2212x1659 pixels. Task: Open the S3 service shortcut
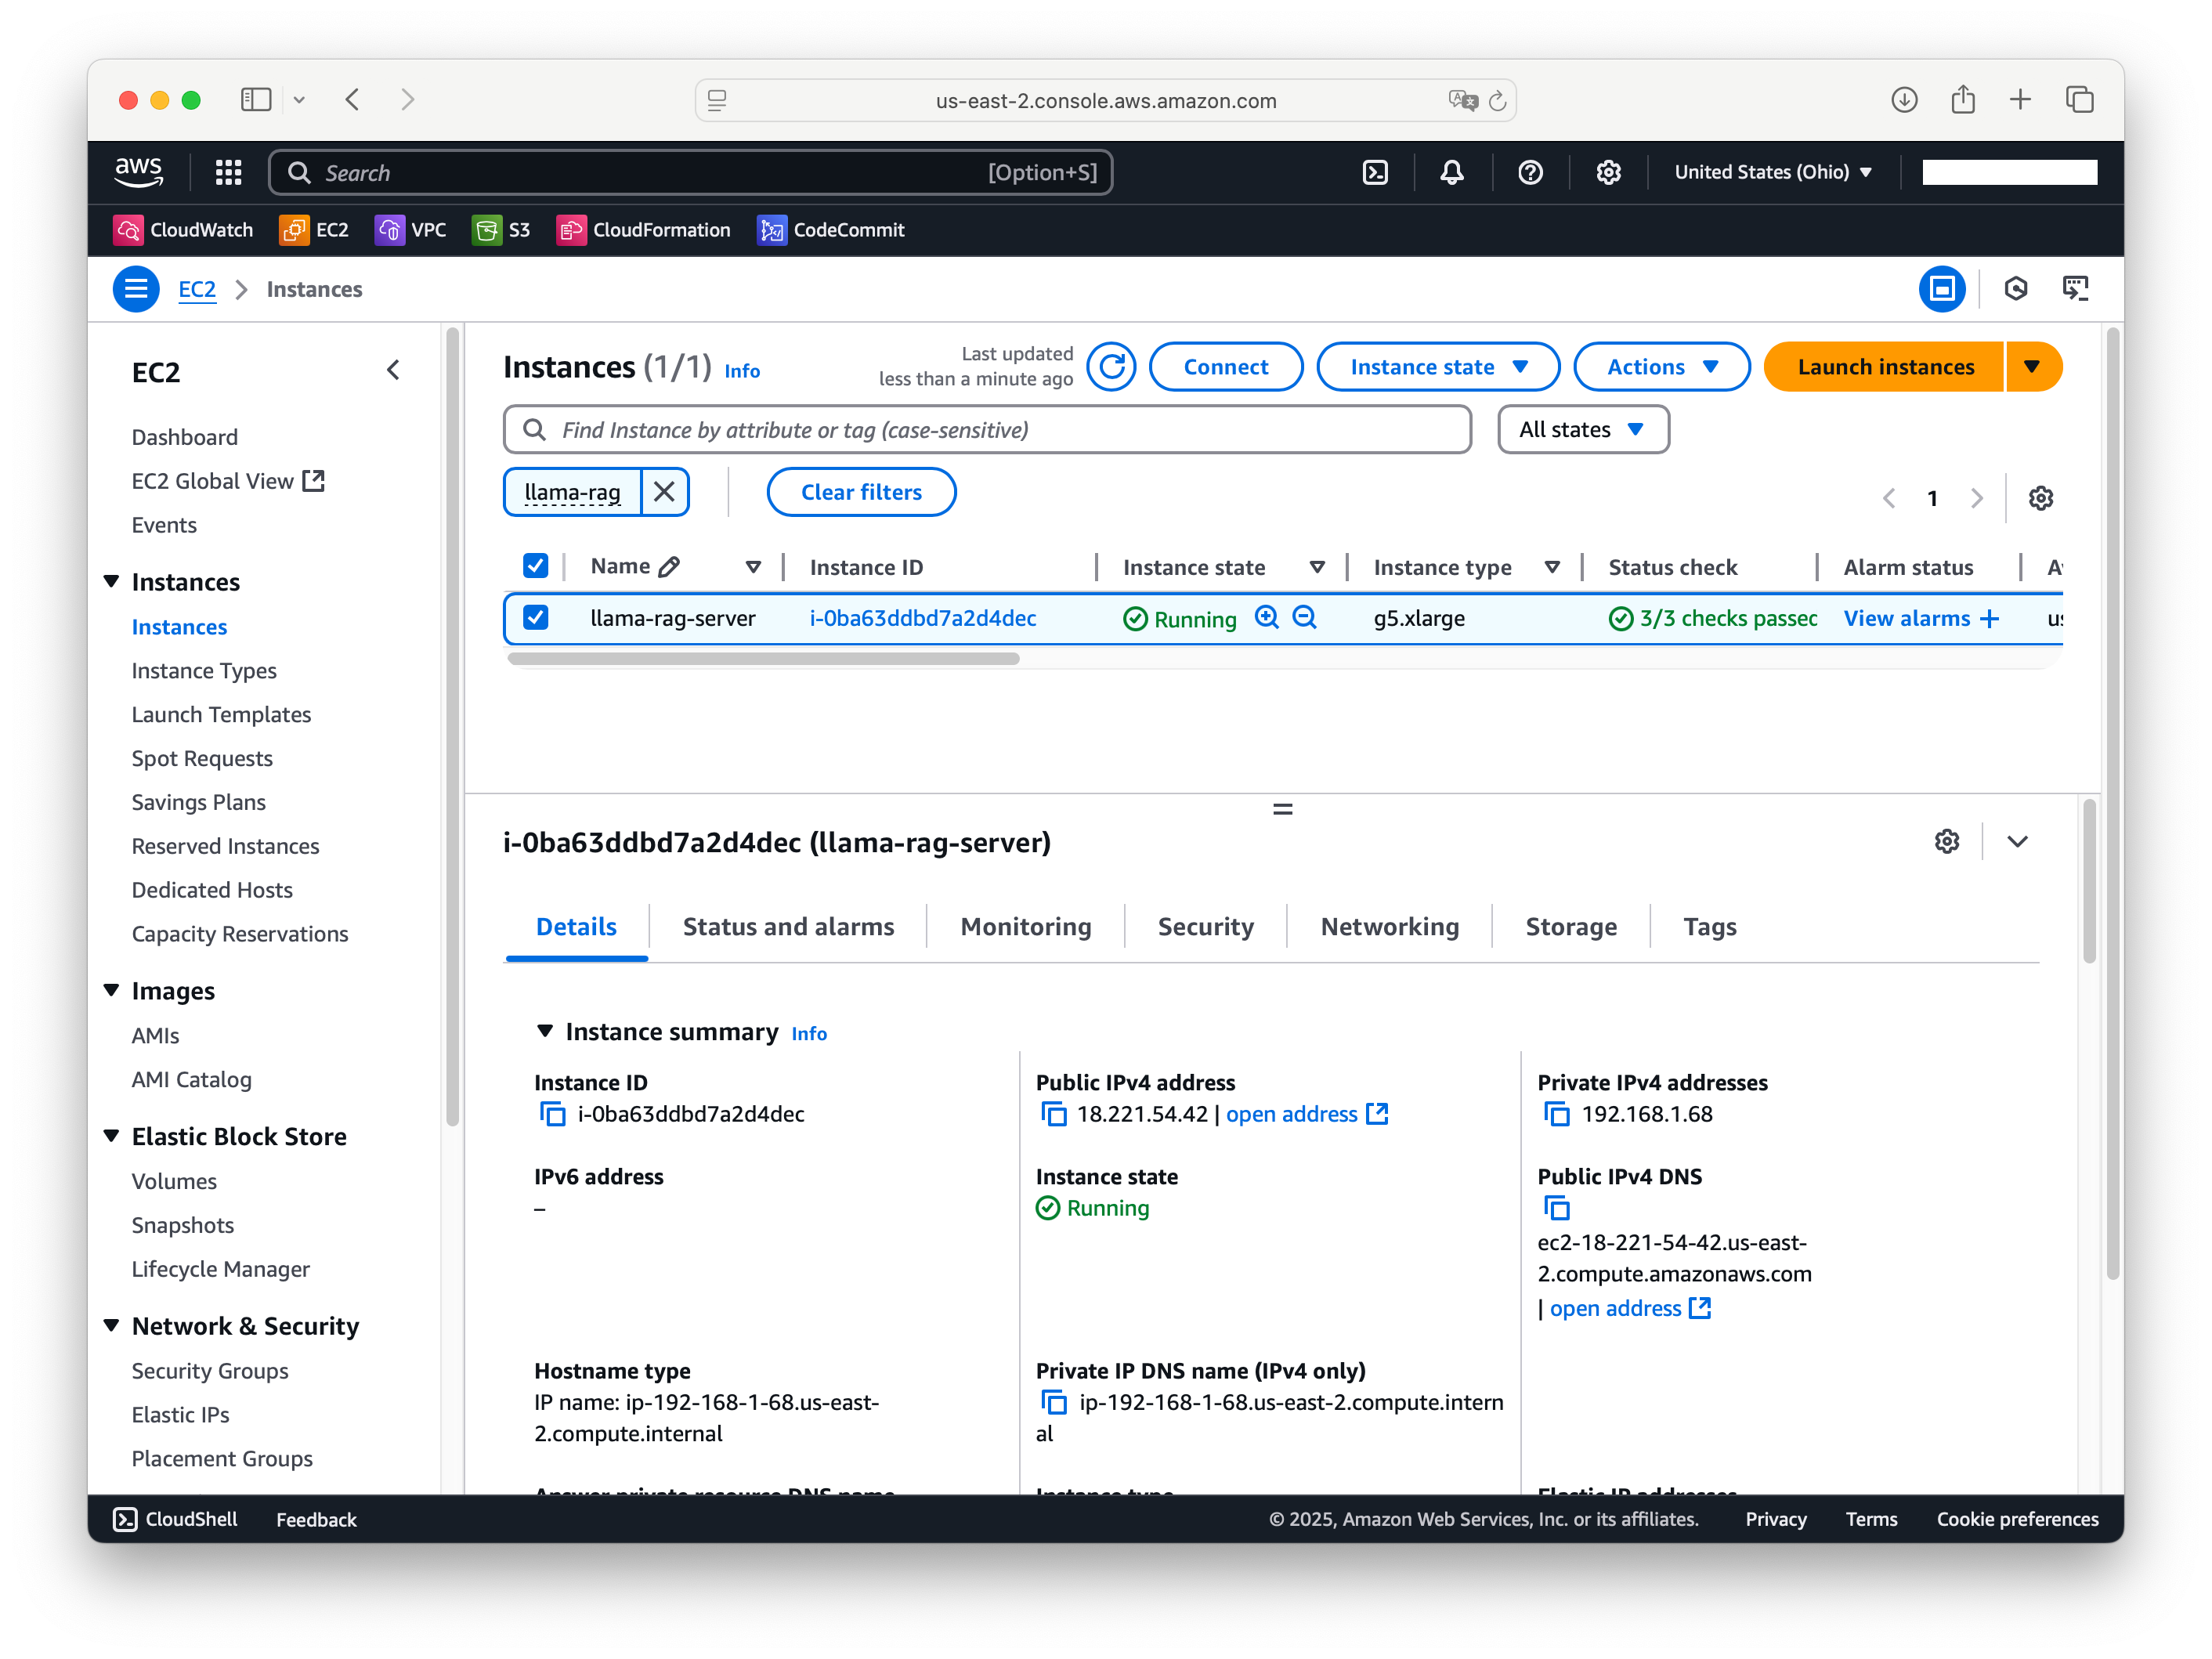501,230
